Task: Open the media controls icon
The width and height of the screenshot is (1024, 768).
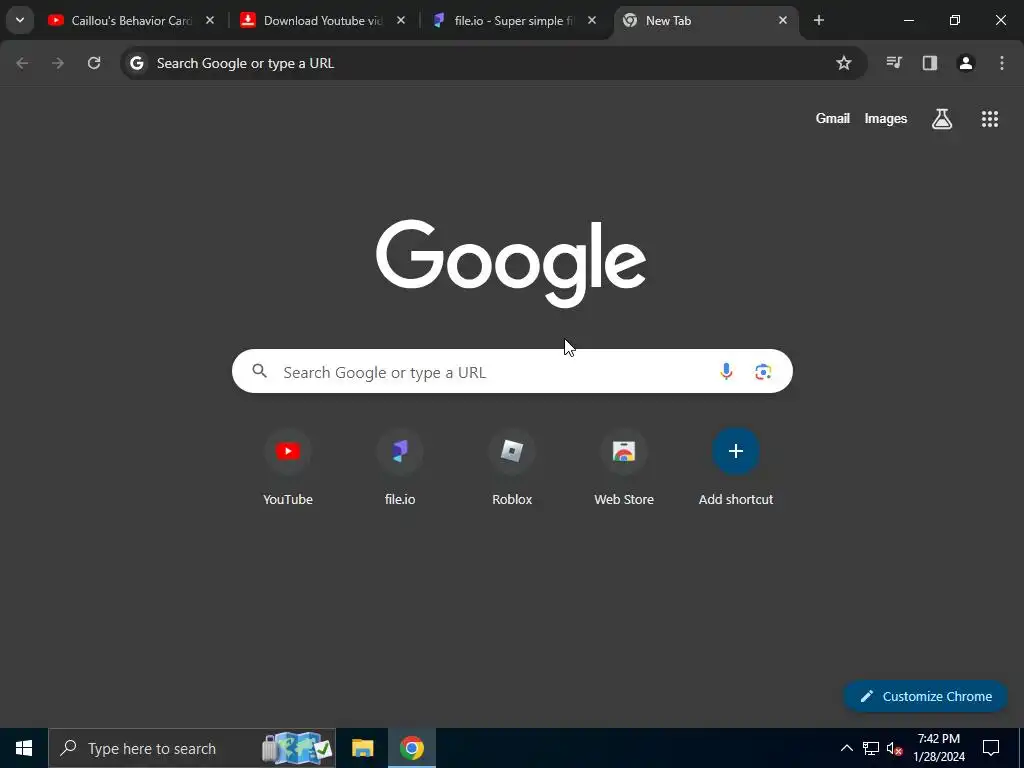Action: pyautogui.click(x=894, y=63)
